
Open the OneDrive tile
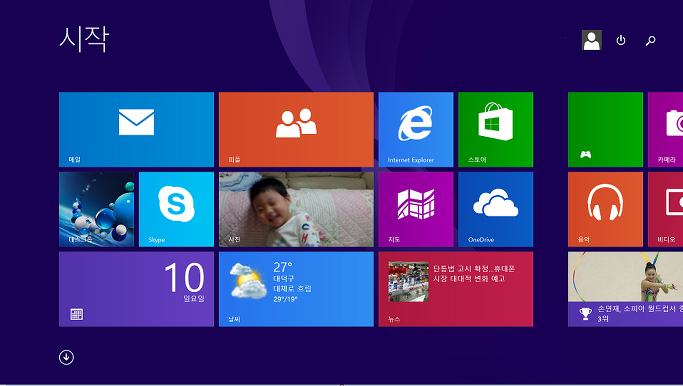(x=496, y=210)
